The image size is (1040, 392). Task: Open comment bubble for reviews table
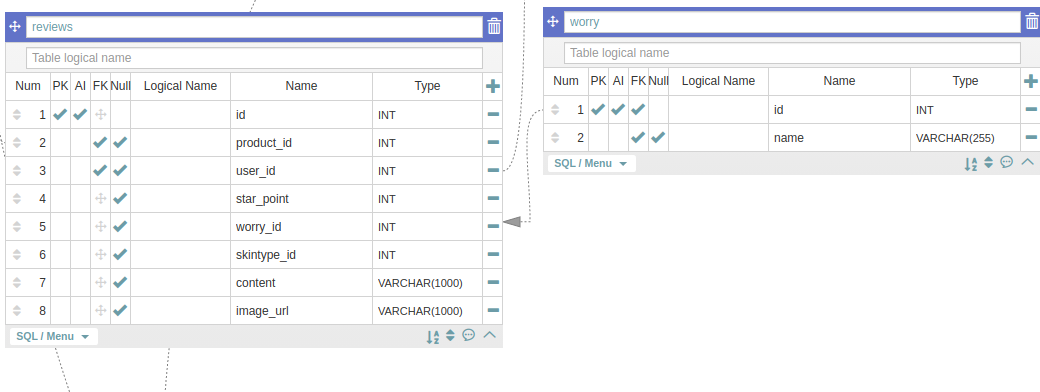pyautogui.click(x=469, y=335)
